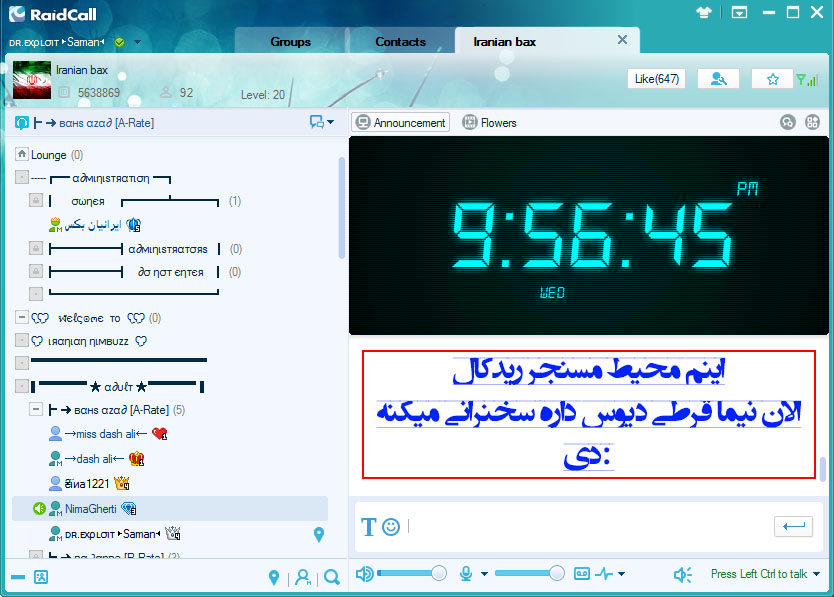This screenshot has height=597, width=834.
Task: Click the announcement panel scrollbar
Action: tap(823, 468)
